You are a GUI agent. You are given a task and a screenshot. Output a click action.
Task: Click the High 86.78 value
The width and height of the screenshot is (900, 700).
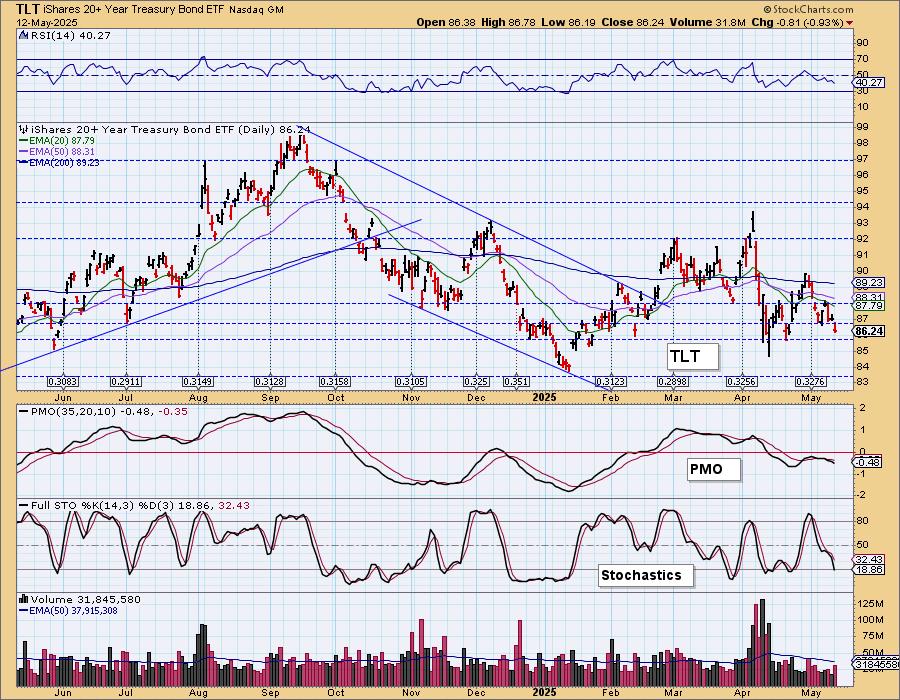[x=508, y=22]
